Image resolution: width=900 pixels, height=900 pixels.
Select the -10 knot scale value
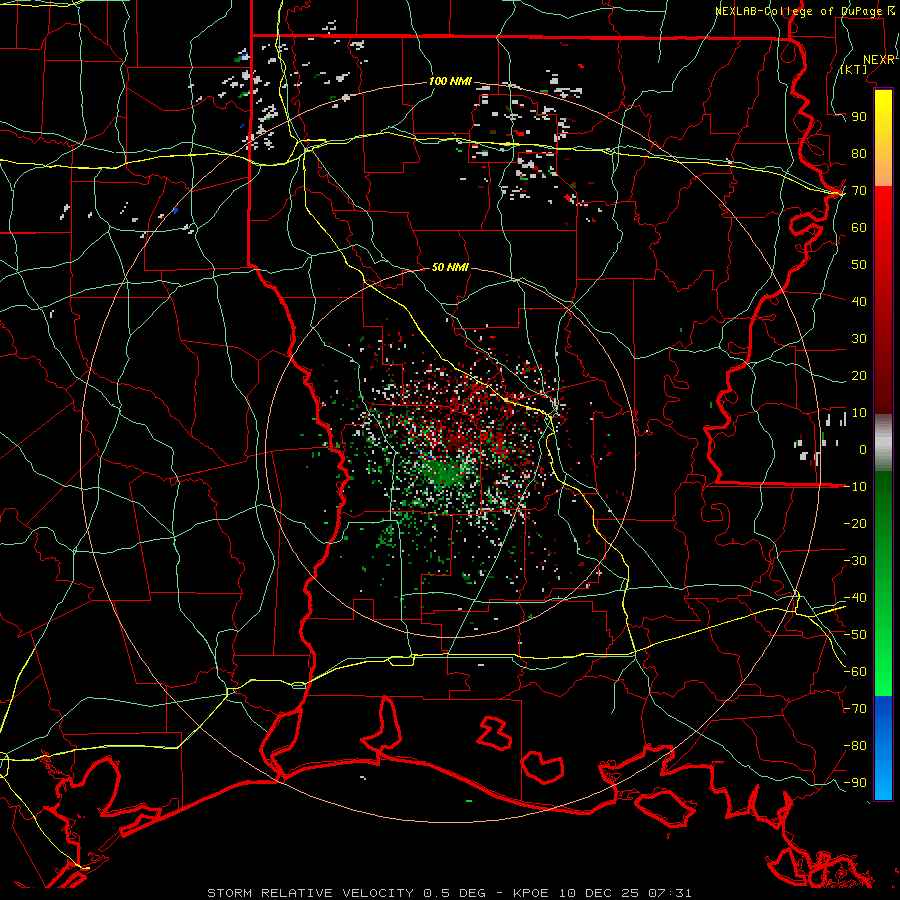click(855, 487)
